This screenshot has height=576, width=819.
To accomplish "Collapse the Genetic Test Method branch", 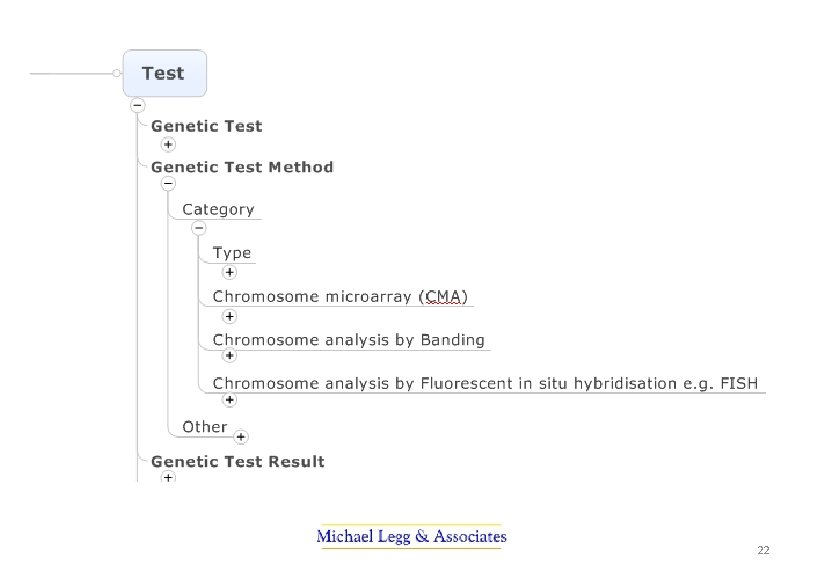I will tap(168, 184).
